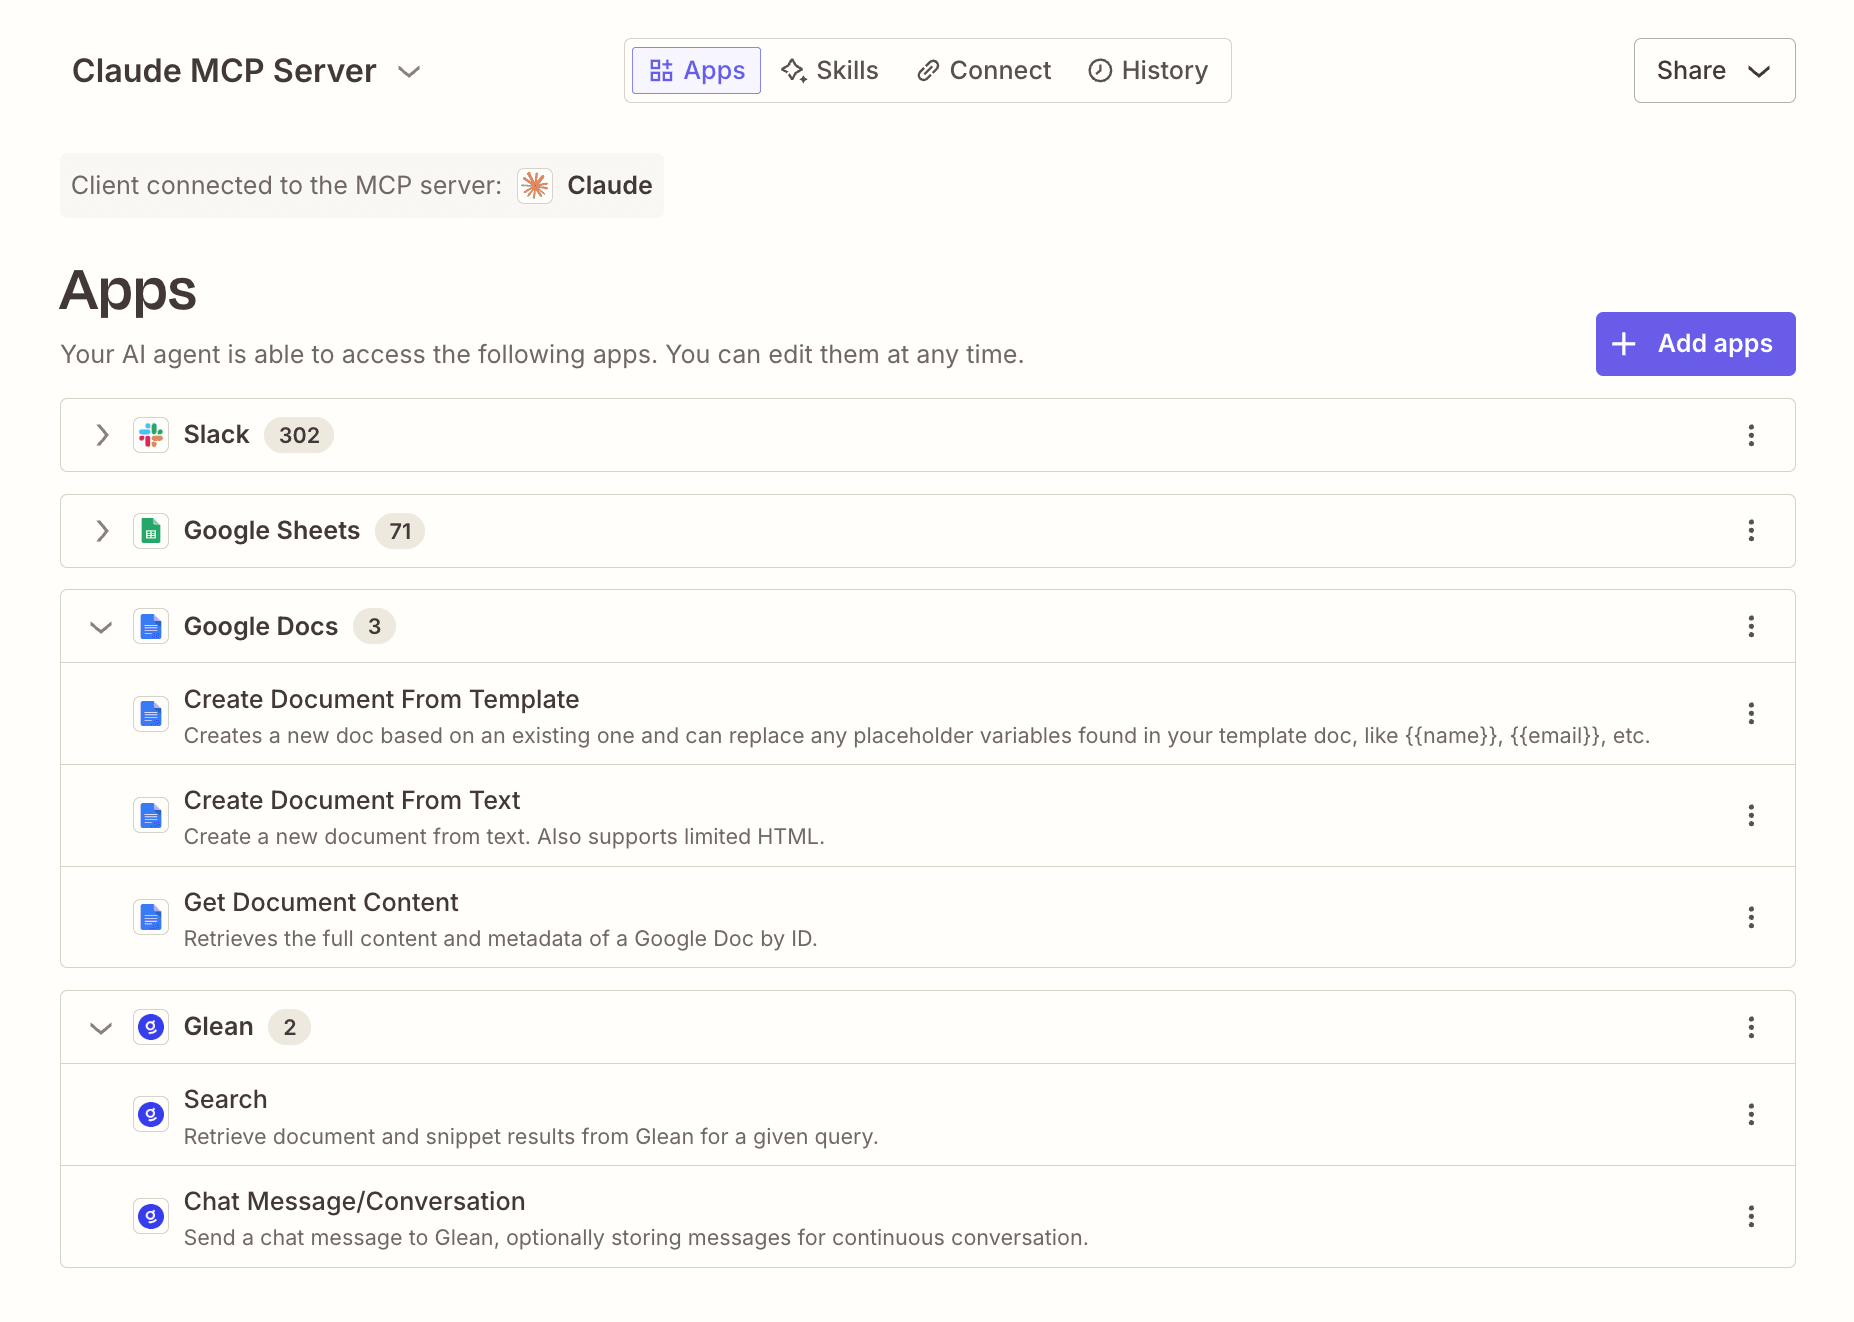Open options for Create Document From Template
The image size is (1854, 1322).
(x=1751, y=713)
